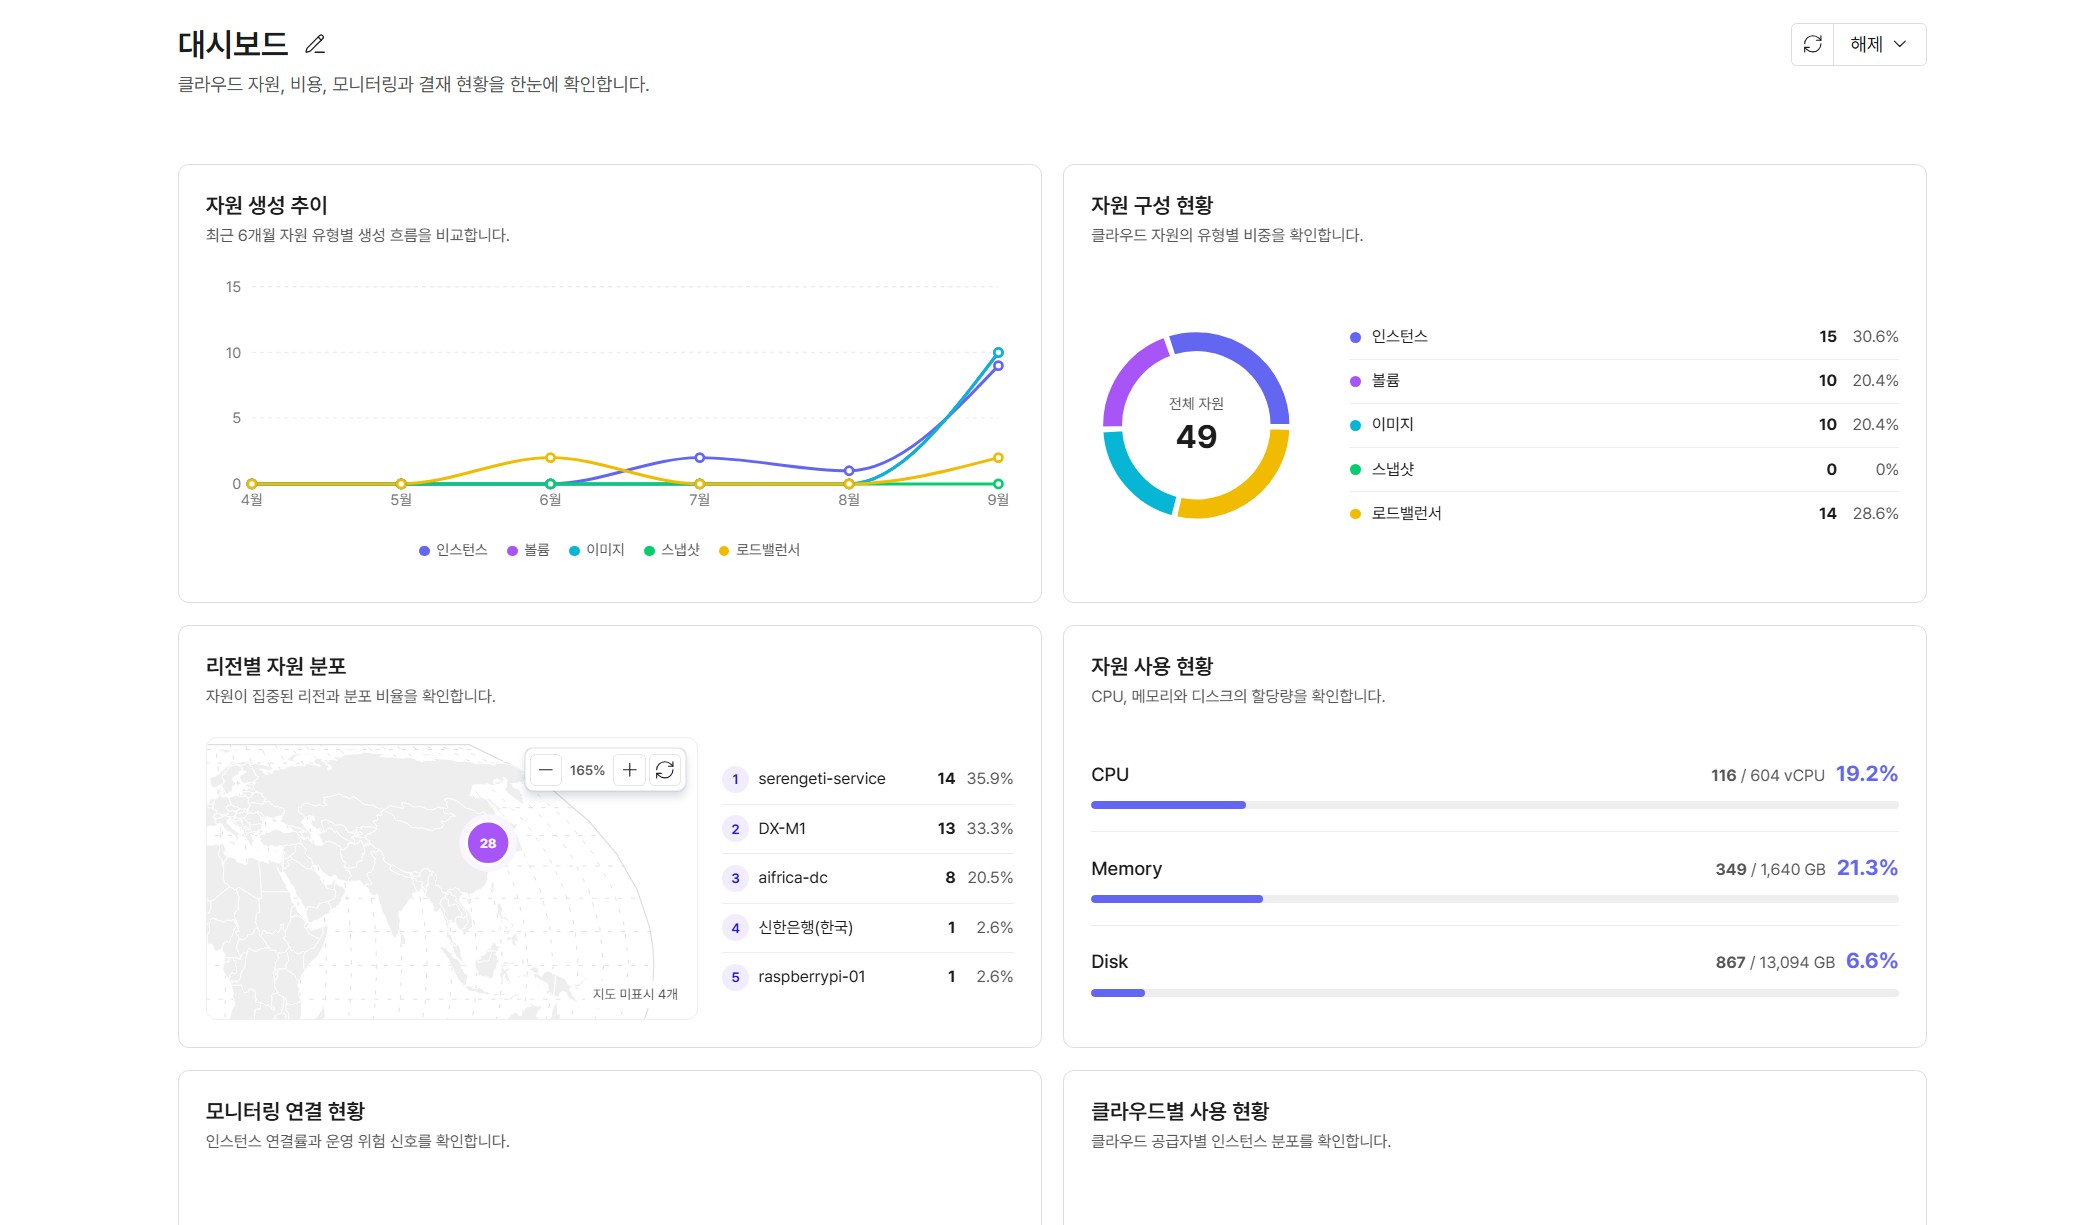Toggle 스냅샷 series in chart legend
The height and width of the screenshot is (1225, 2077).
[x=672, y=550]
